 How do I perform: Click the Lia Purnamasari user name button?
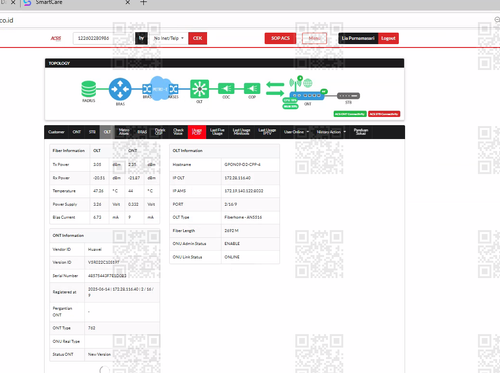pyautogui.click(x=358, y=38)
